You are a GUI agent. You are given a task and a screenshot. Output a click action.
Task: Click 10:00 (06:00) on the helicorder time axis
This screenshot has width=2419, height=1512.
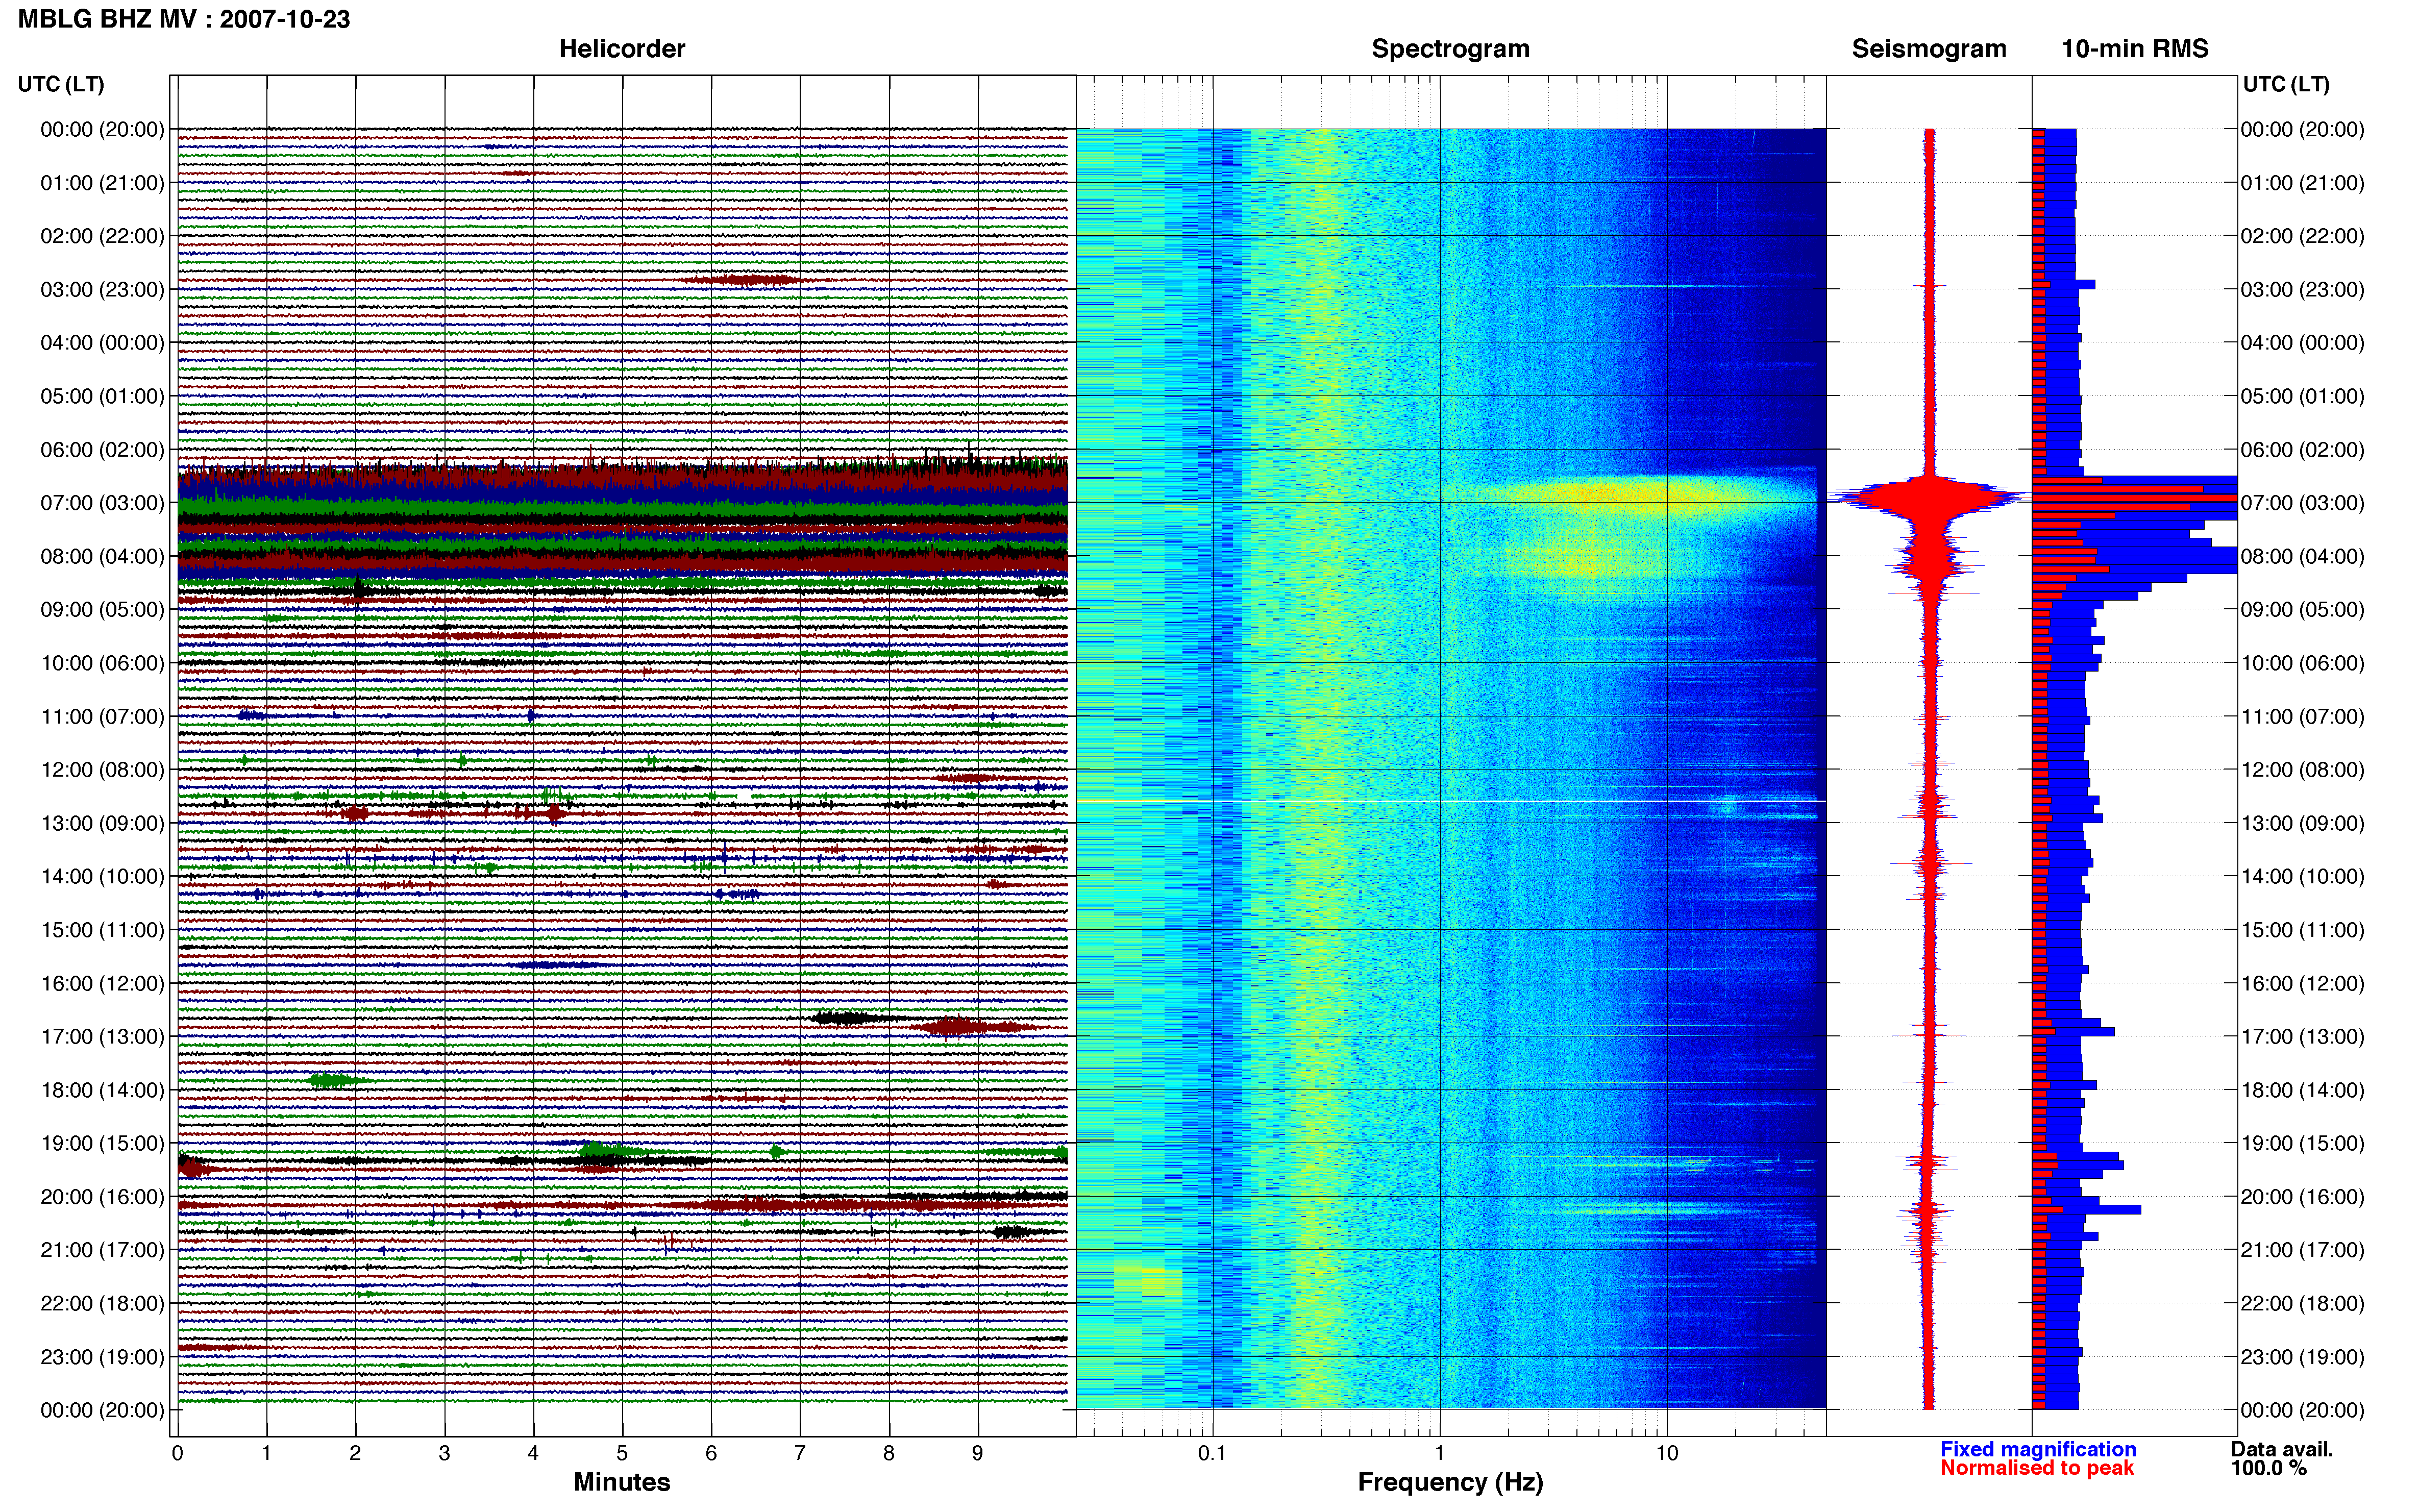click(x=102, y=663)
